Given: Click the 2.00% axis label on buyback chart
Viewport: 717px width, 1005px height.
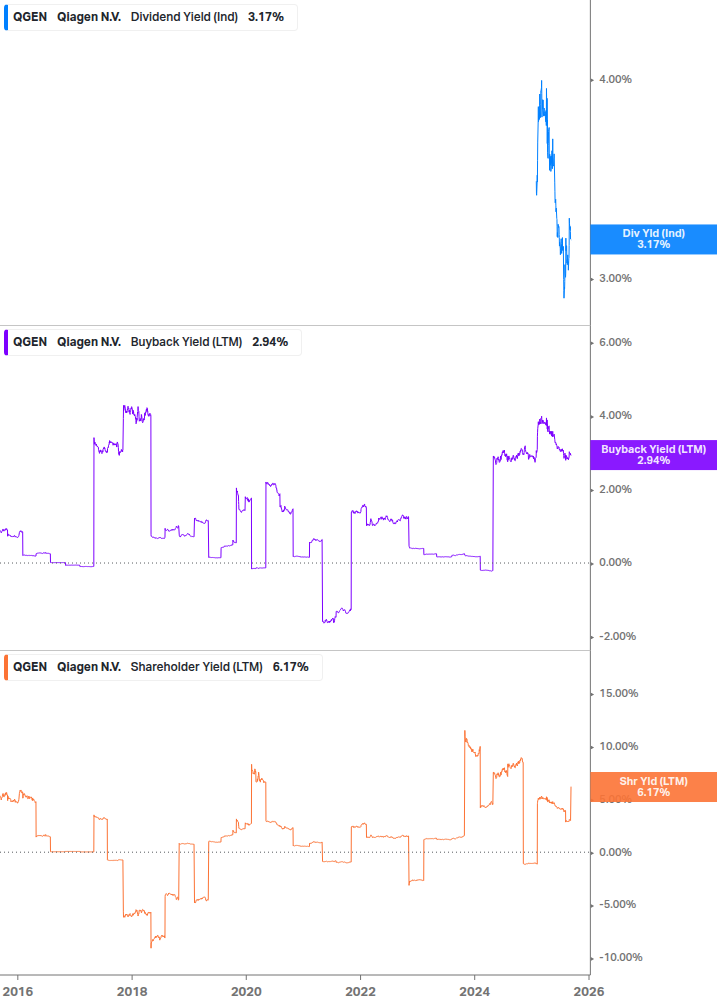Looking at the screenshot, I should click(615, 490).
